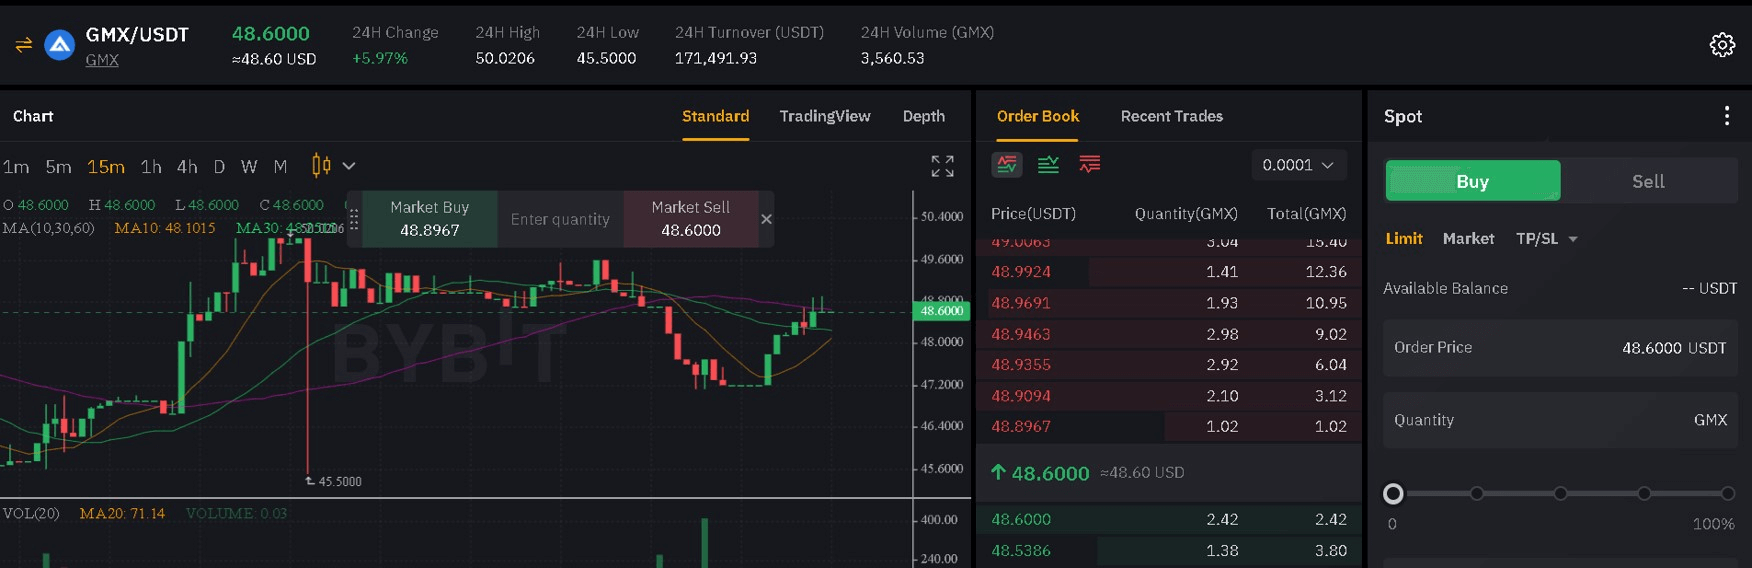Open settings gear icon
Image resolution: width=1752 pixels, height=568 pixels.
(1722, 45)
